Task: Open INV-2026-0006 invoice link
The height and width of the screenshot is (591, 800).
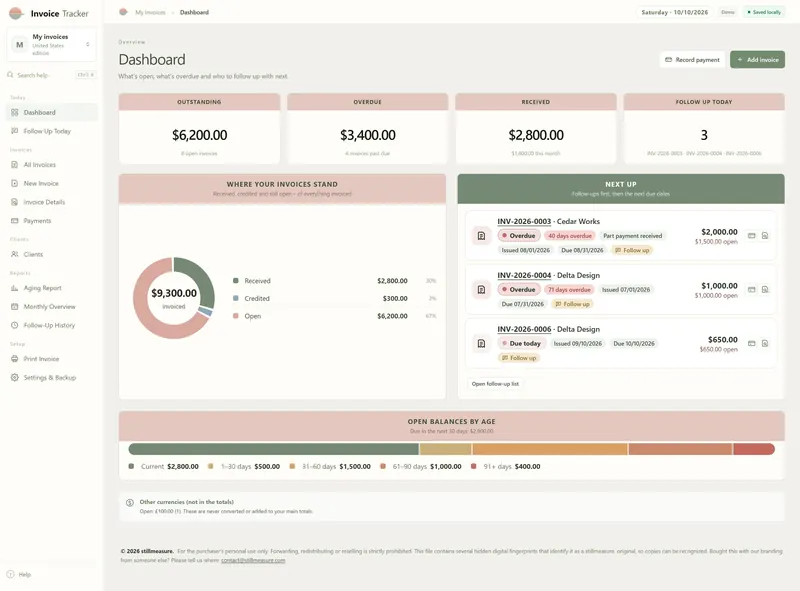Action: 524,329
